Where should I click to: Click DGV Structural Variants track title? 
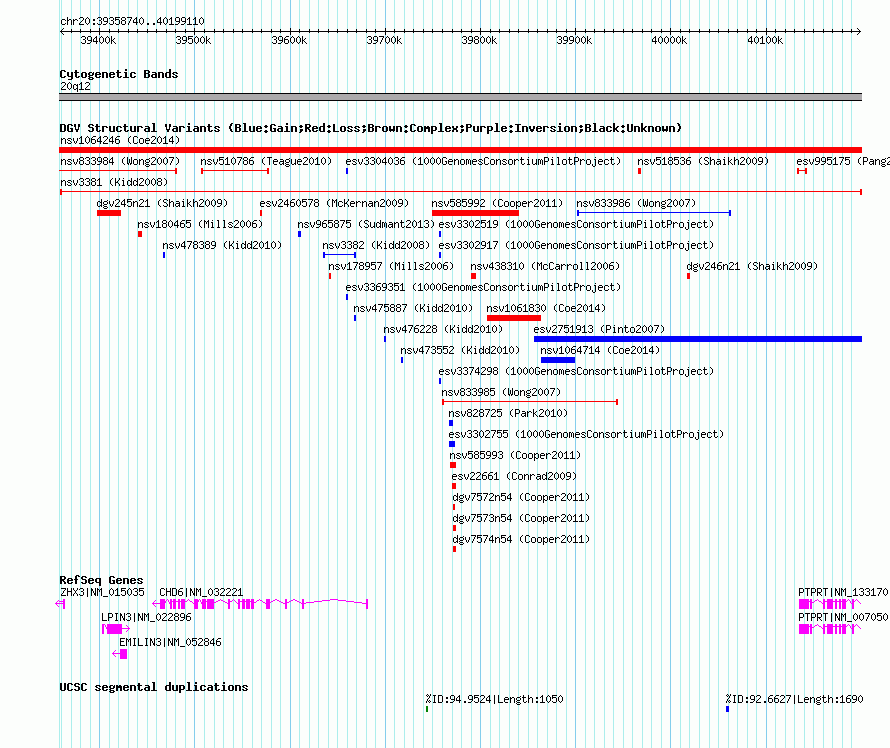click(371, 128)
